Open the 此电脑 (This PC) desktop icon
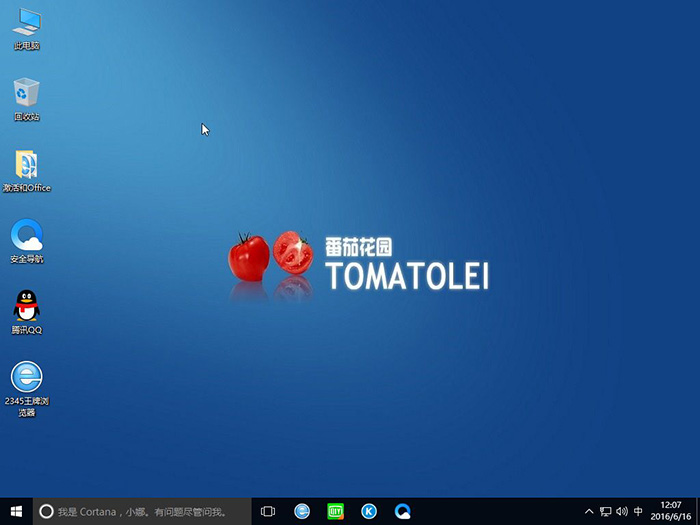The height and width of the screenshot is (525, 700). (x=27, y=22)
